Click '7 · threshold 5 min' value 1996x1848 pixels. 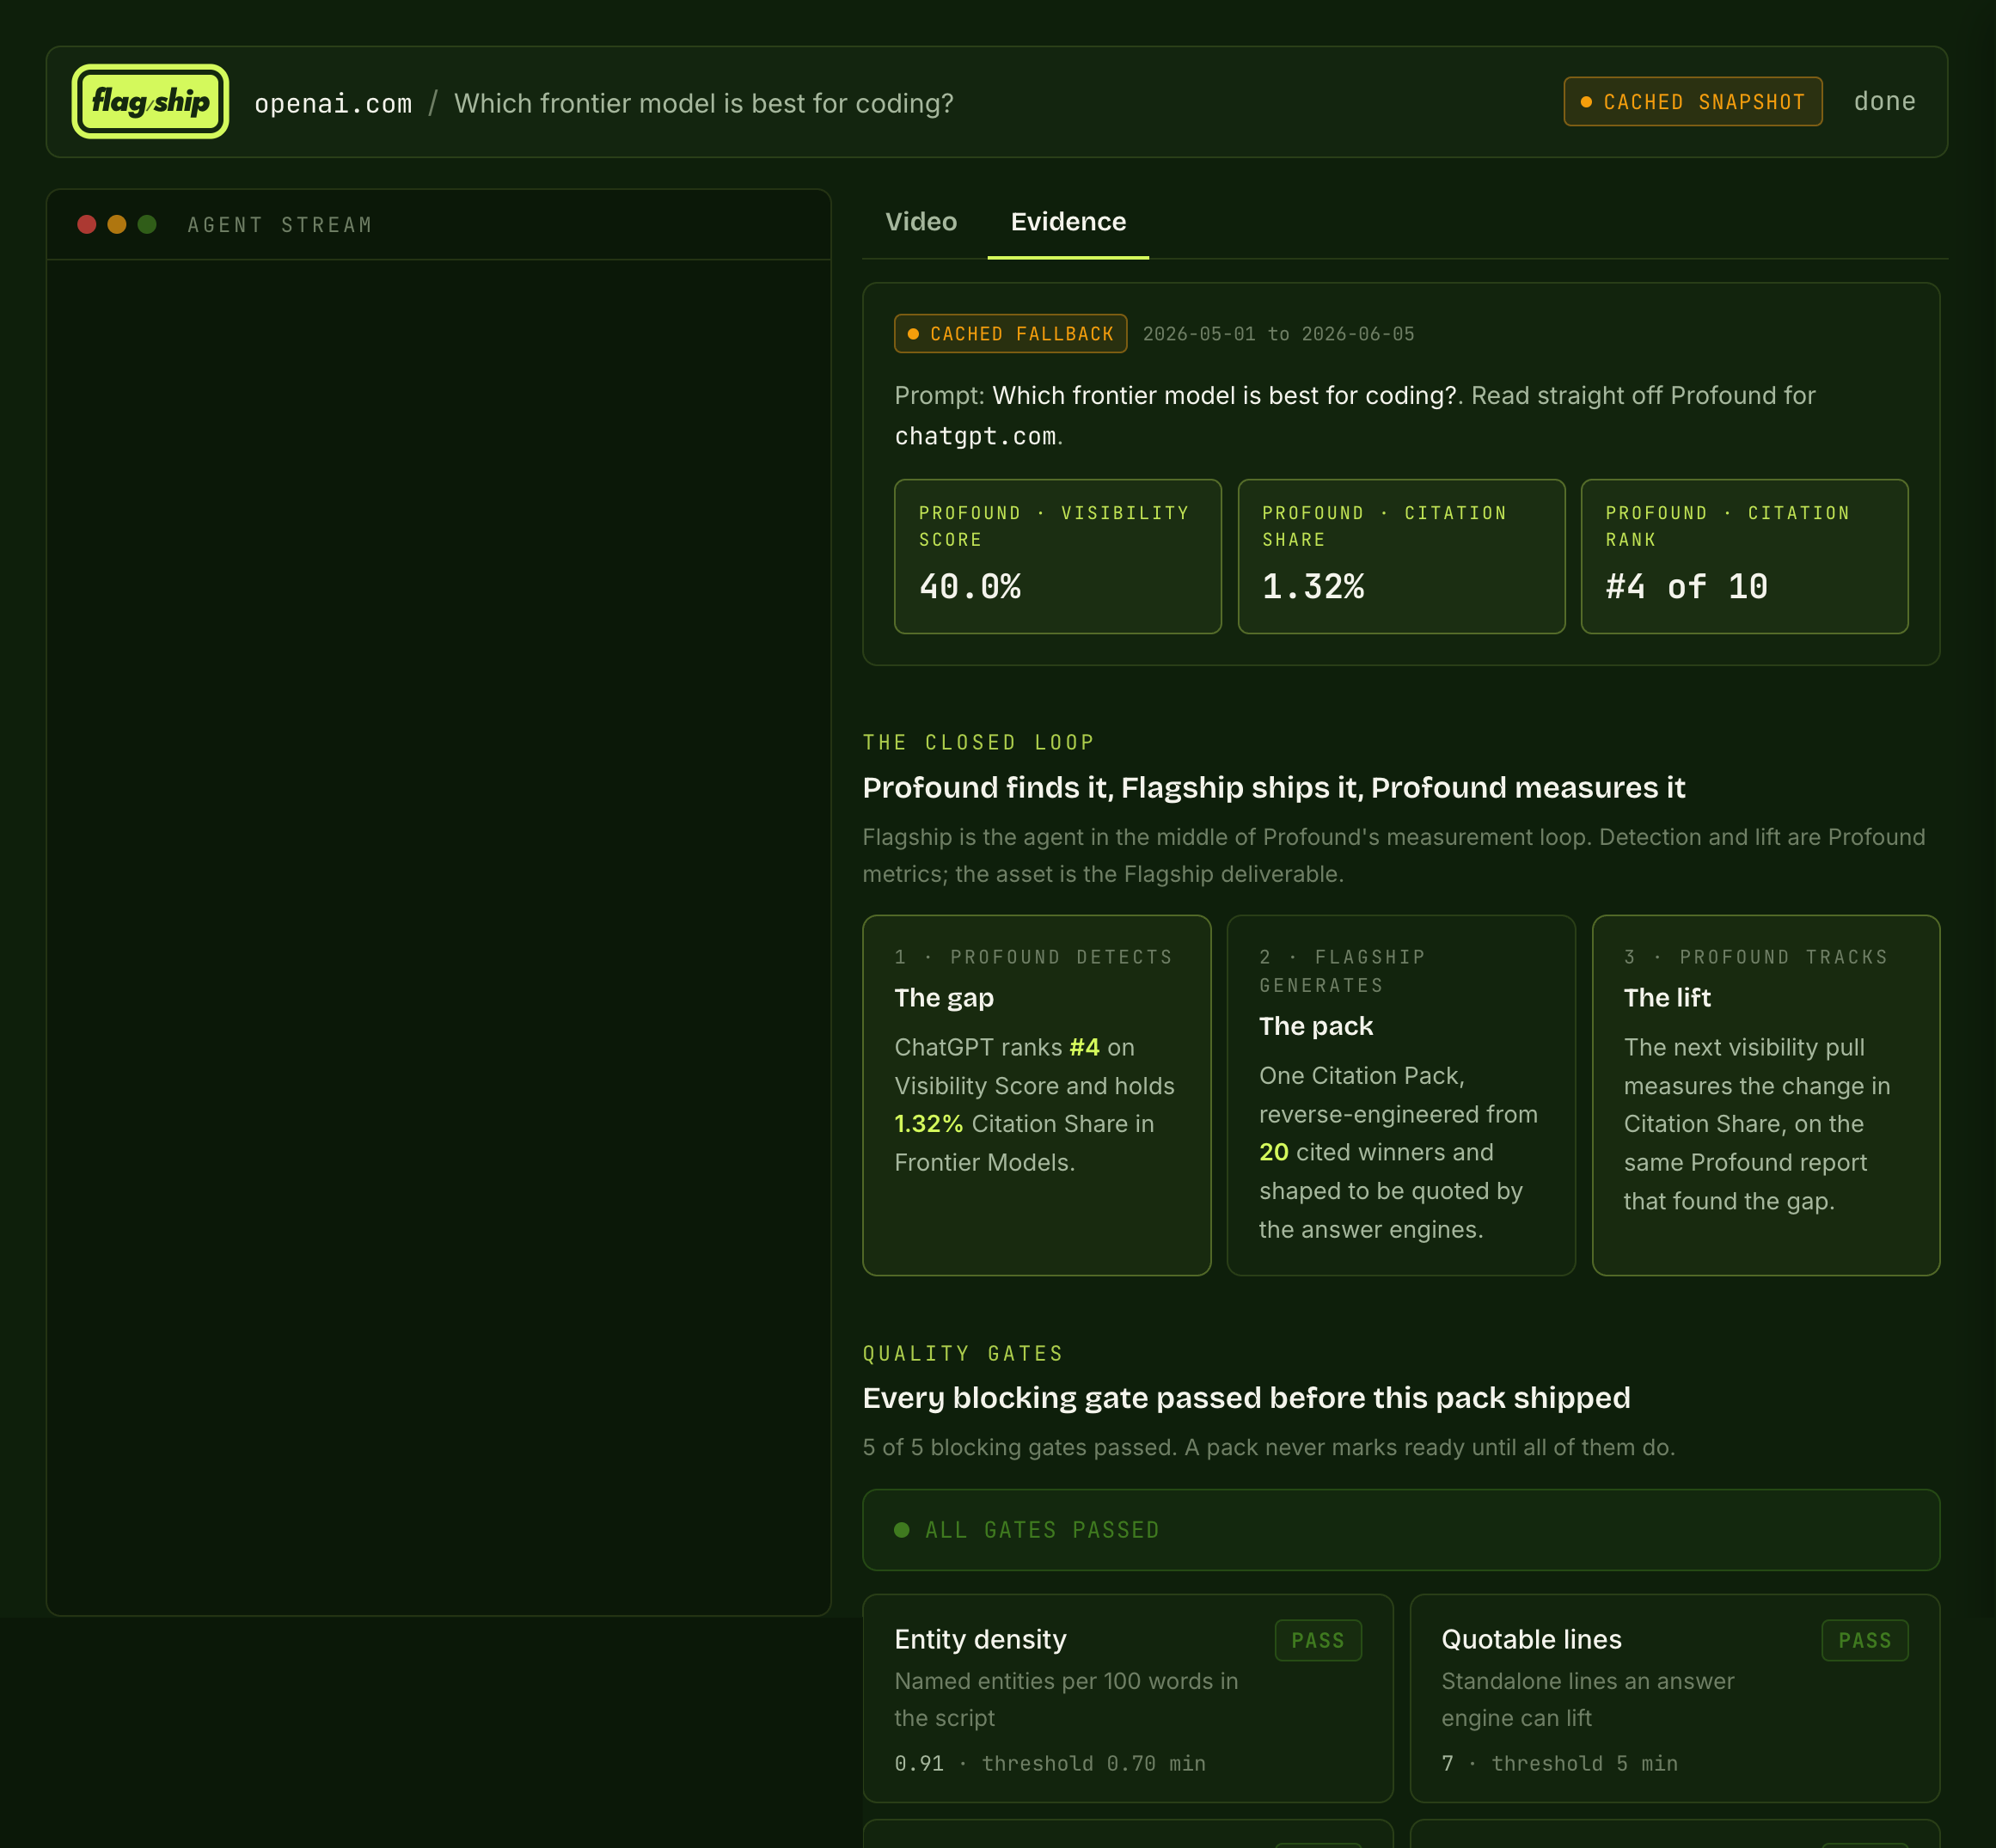point(1559,1763)
